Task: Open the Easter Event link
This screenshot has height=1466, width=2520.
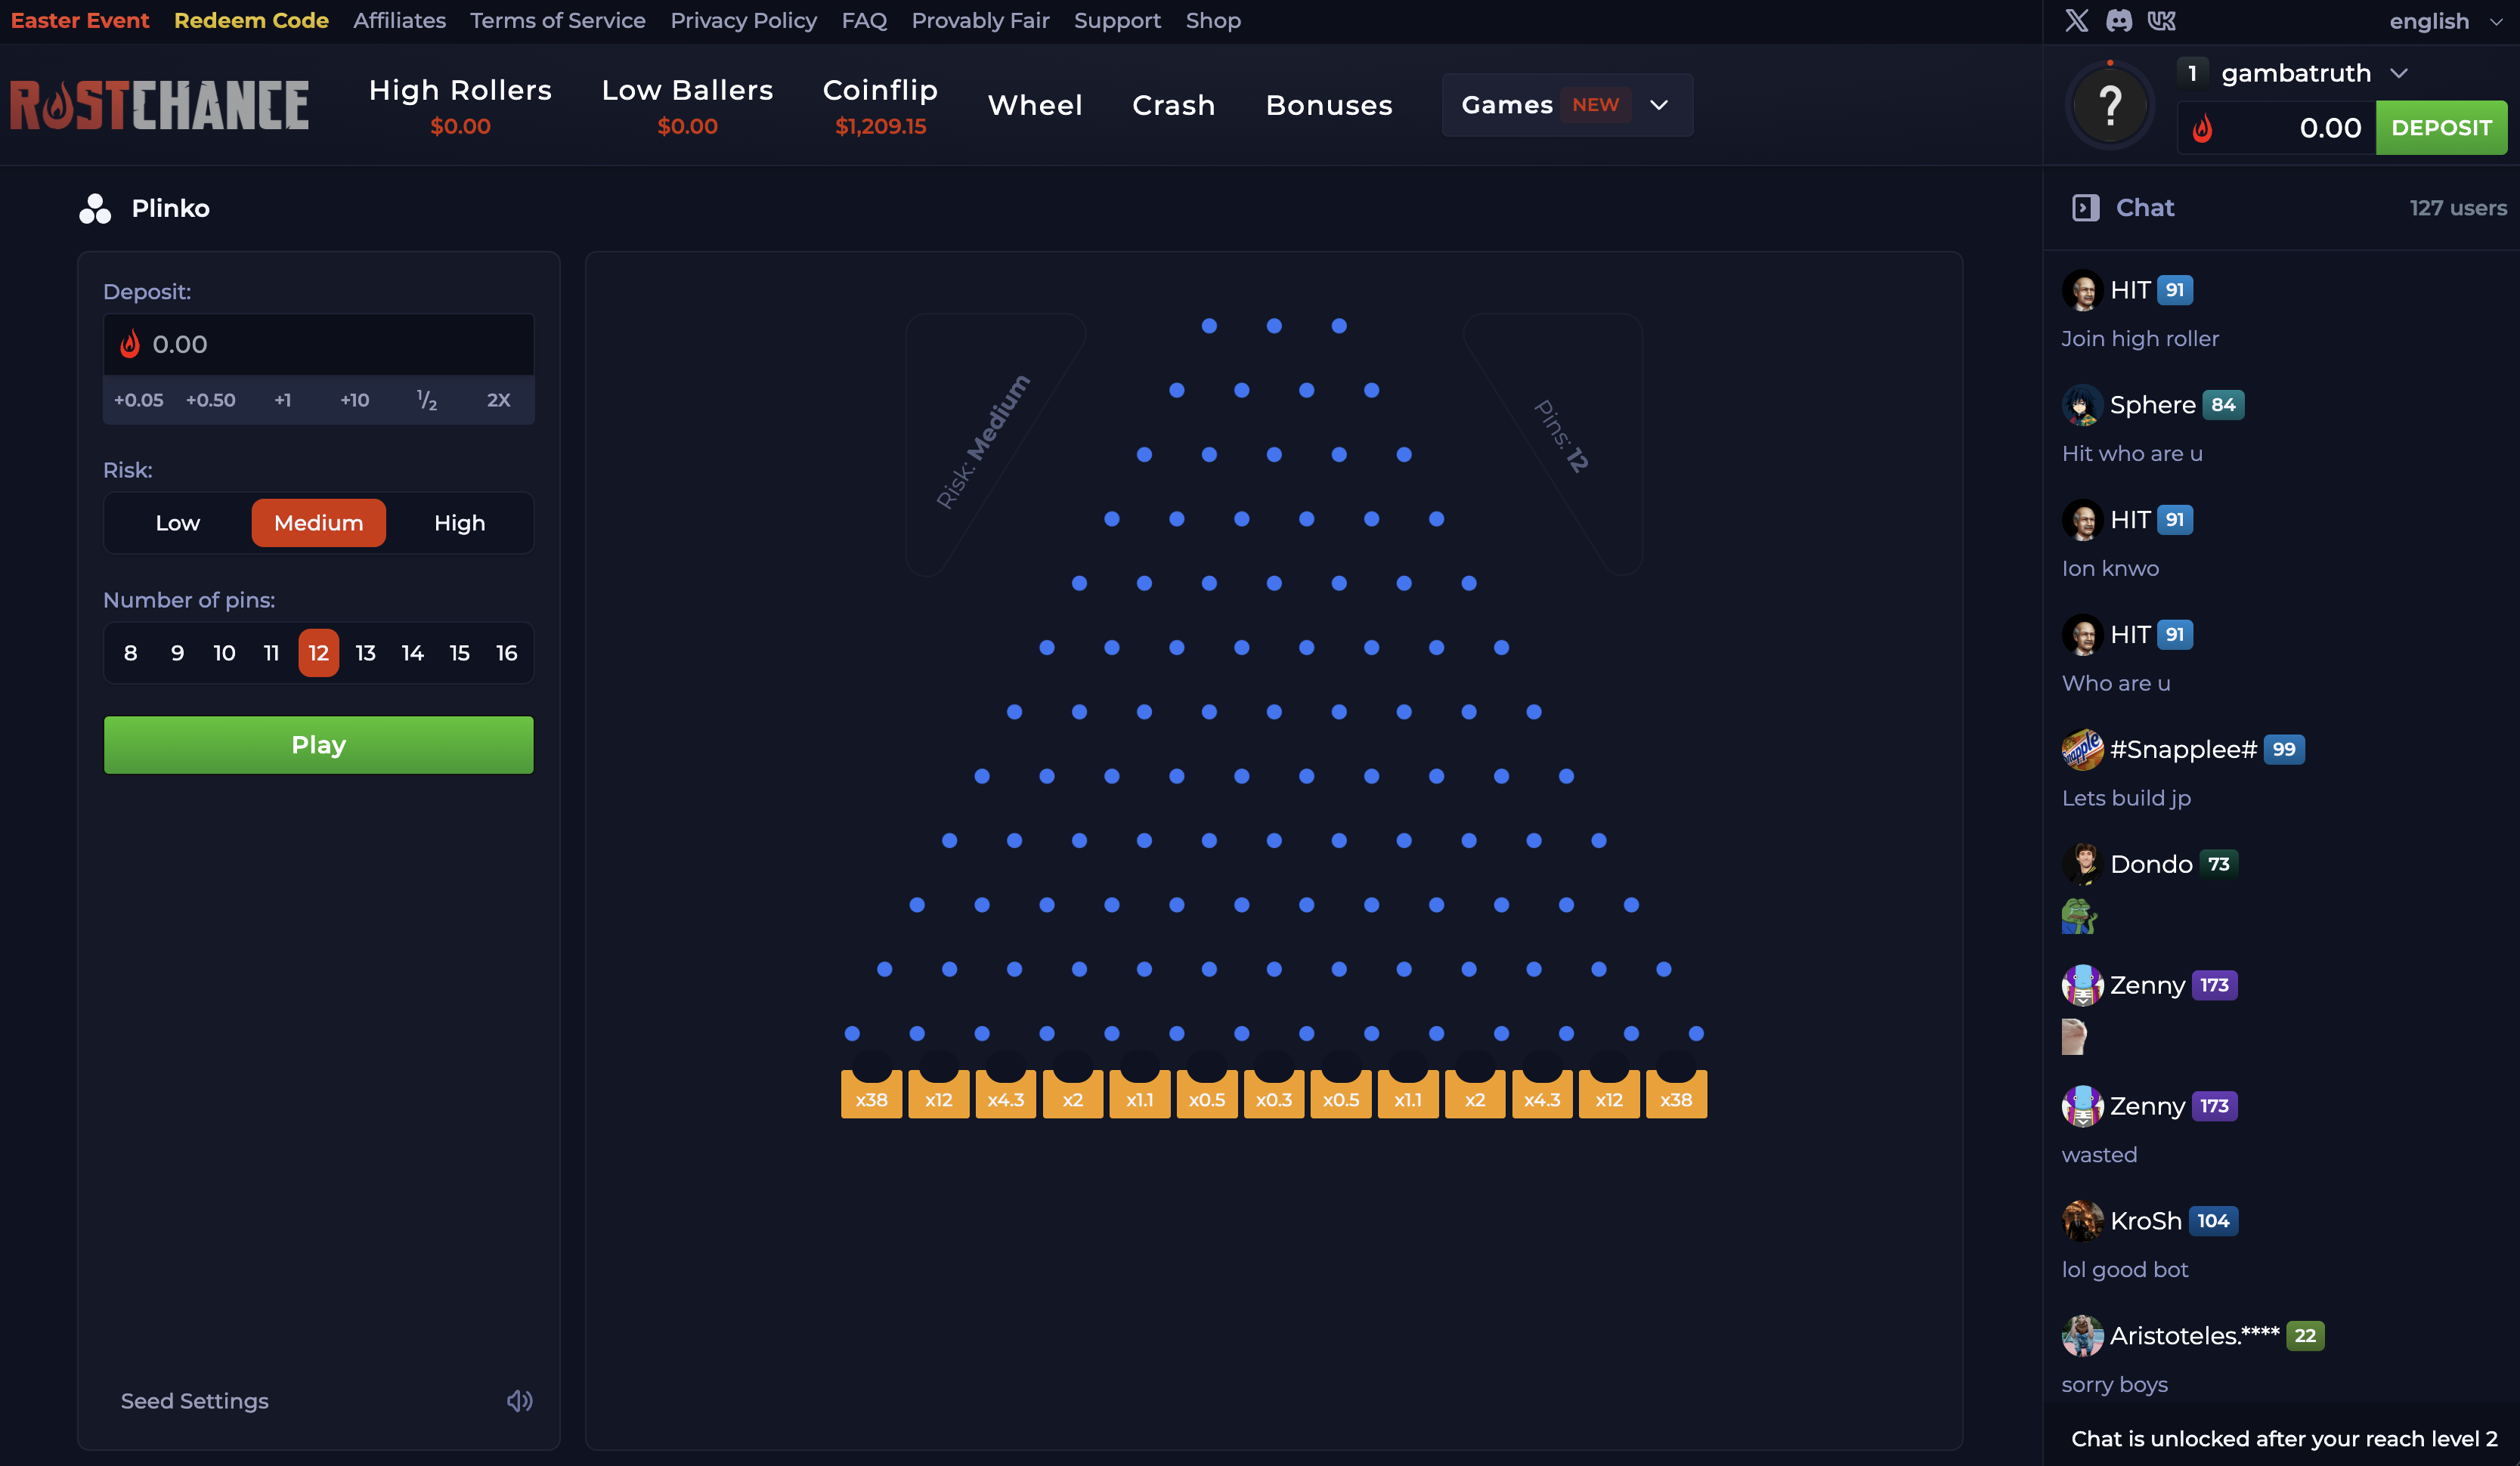Action: click(x=80, y=20)
